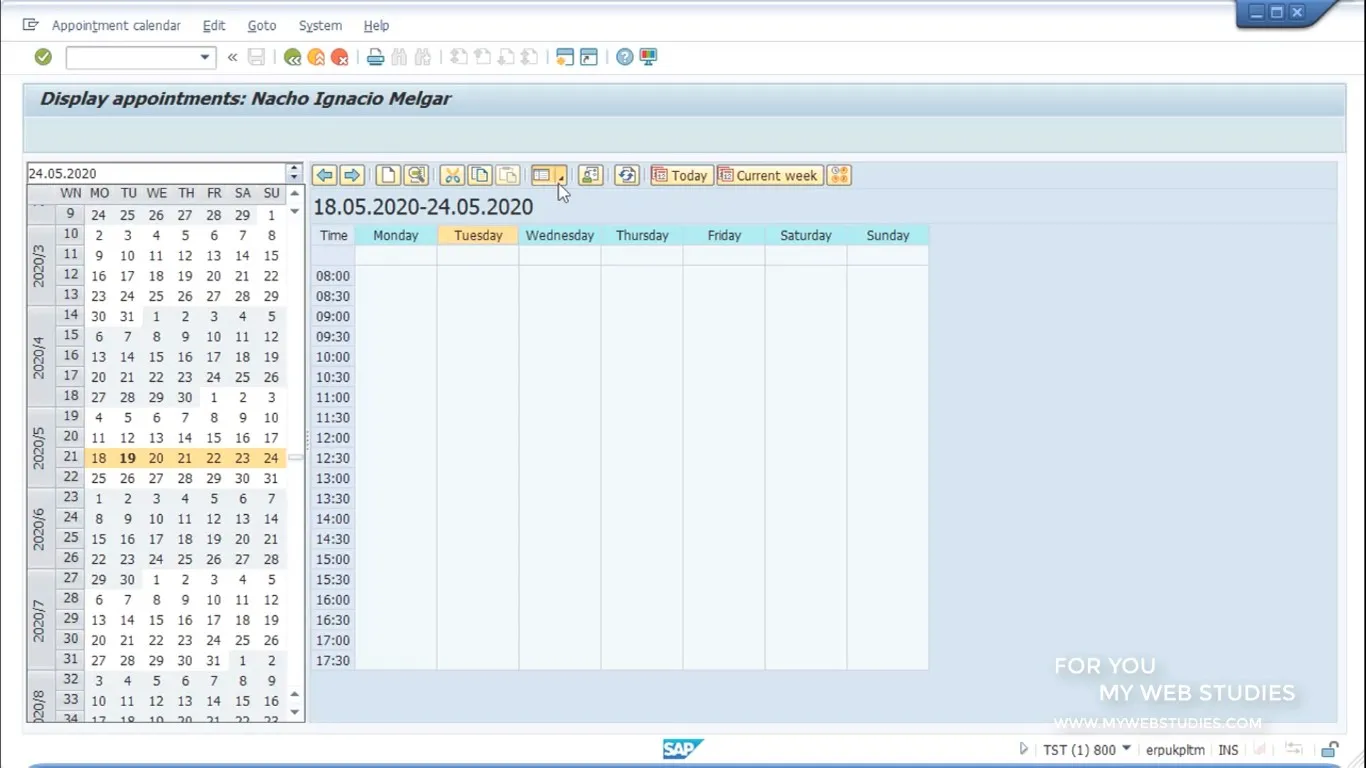
Task: Expand the status bar triangle arrow
Action: (x=1023, y=749)
